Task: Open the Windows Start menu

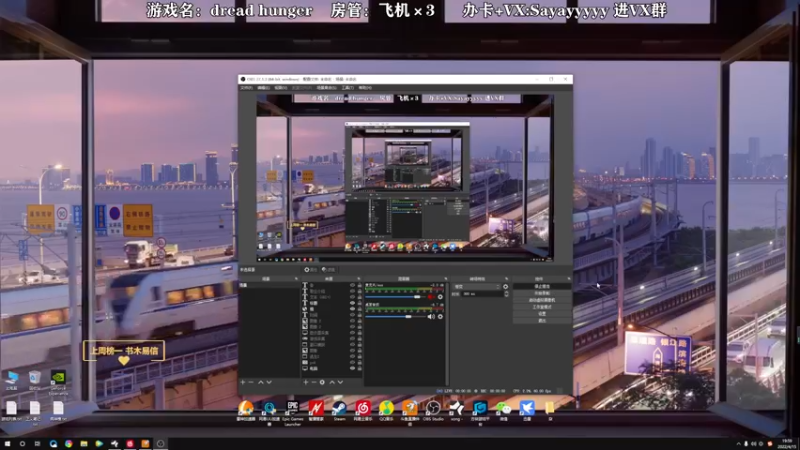Action: tap(7, 444)
